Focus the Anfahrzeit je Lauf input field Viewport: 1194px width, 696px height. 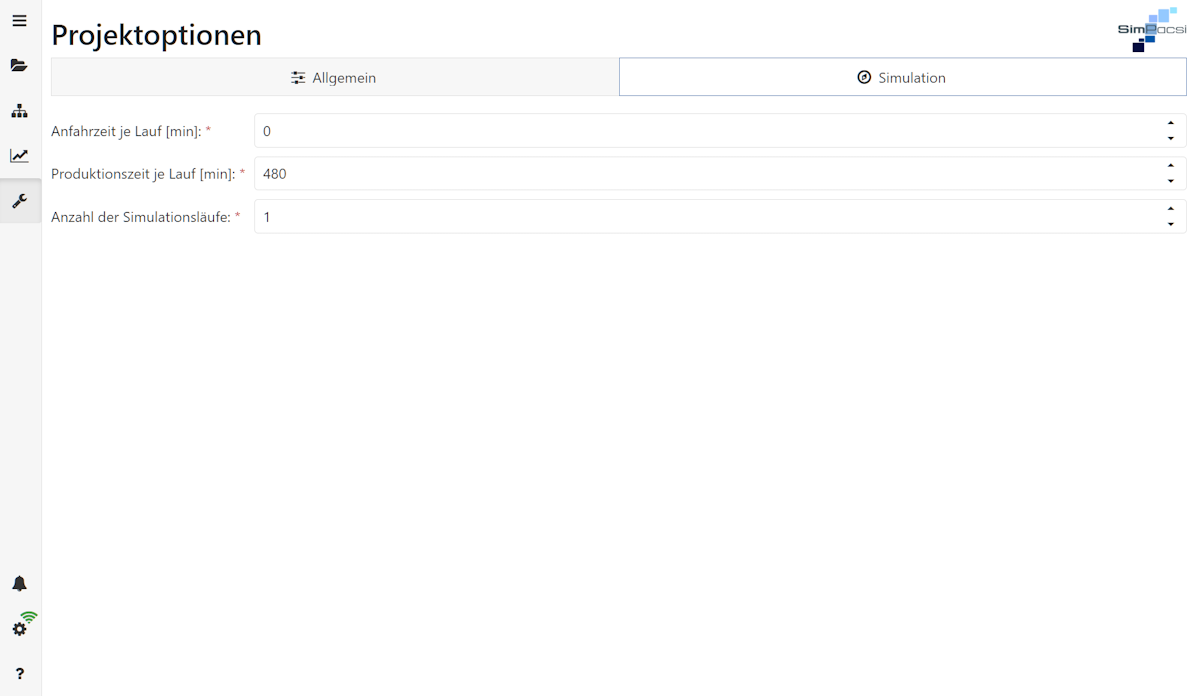(x=700, y=131)
